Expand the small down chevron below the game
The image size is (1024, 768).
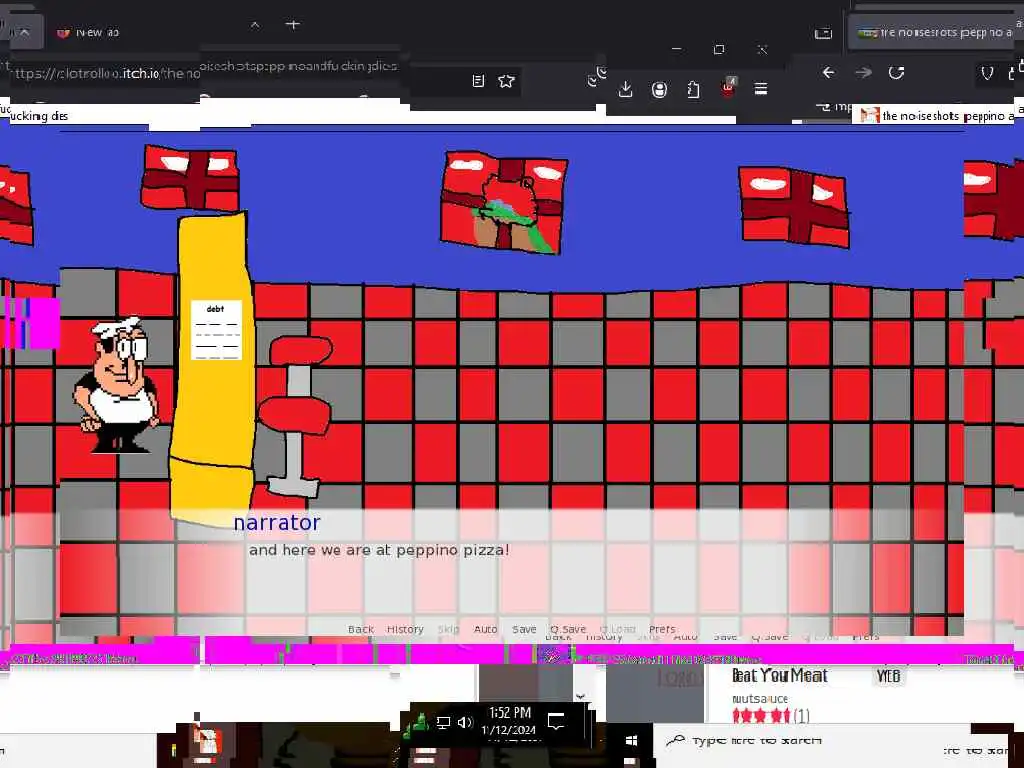[580, 697]
